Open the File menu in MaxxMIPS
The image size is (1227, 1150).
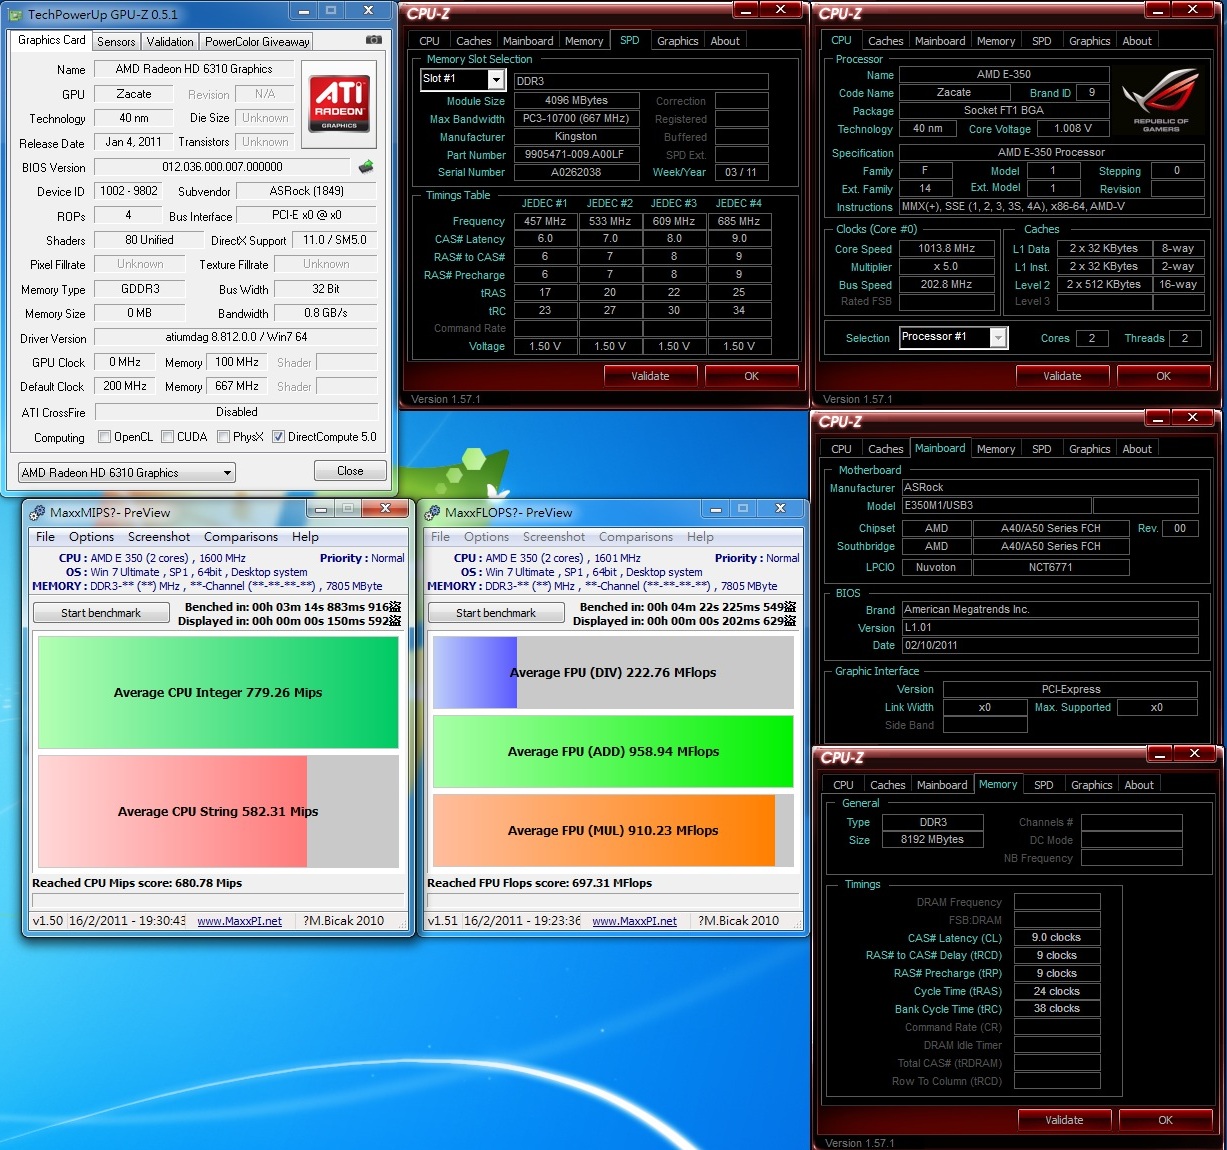(x=45, y=537)
